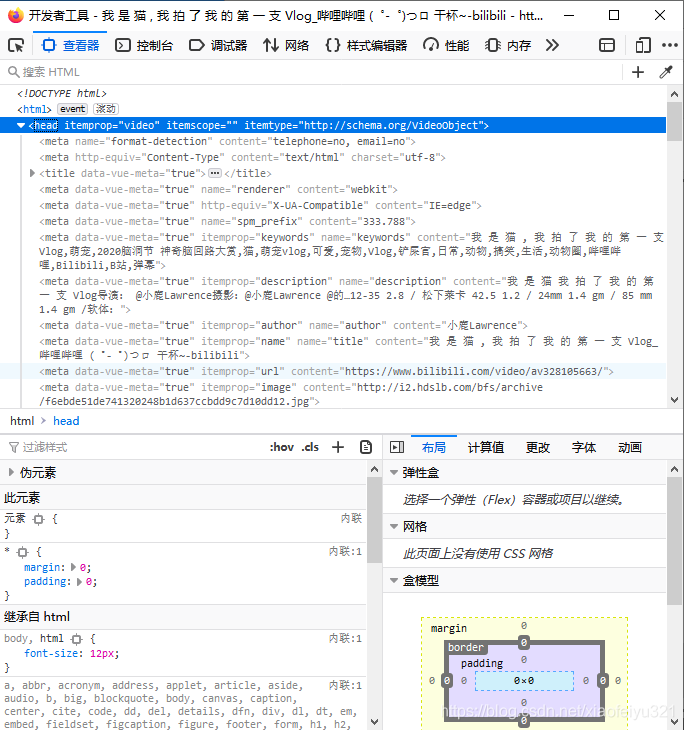
Task: Pick a color with the eyedropper icon
Action: [666, 72]
